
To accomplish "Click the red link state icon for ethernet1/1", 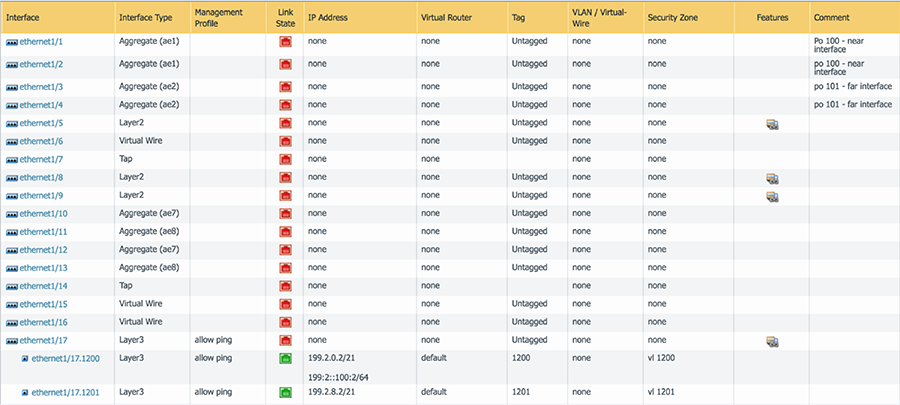I will (x=285, y=41).
